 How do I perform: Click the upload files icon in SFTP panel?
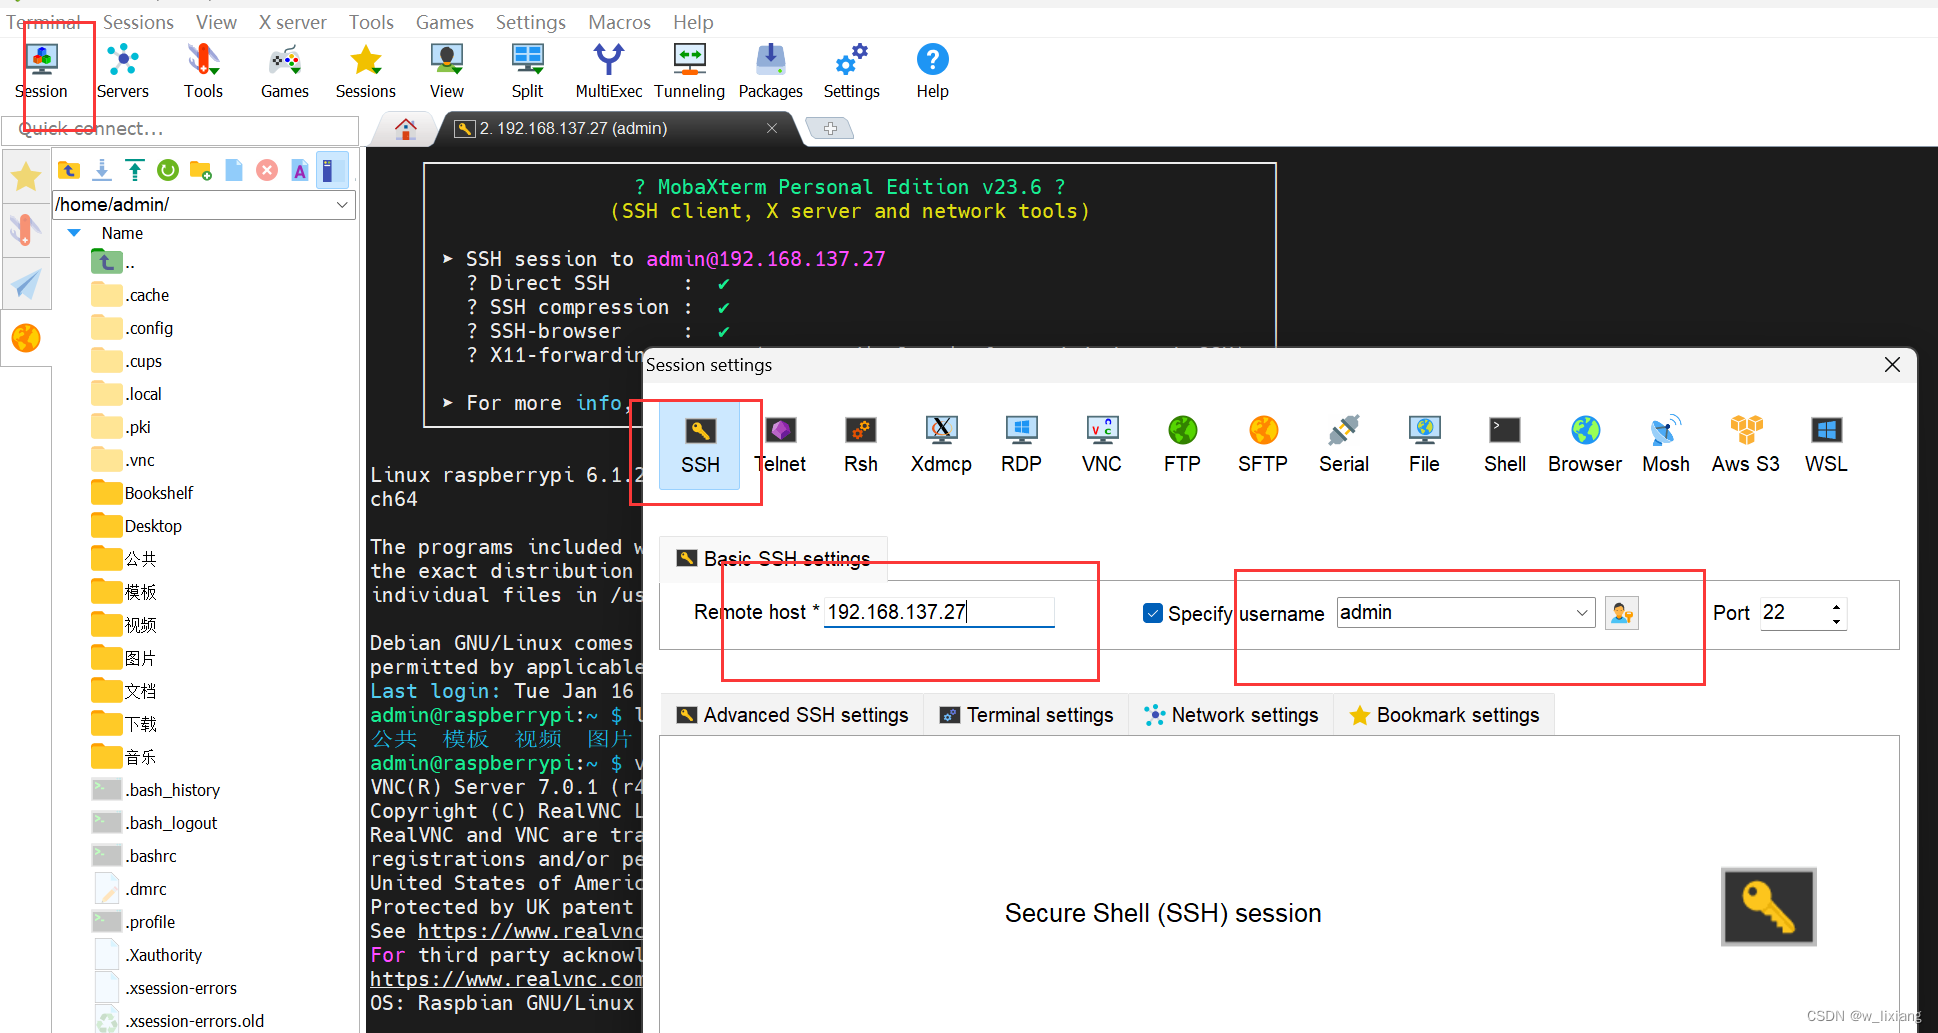tap(135, 170)
